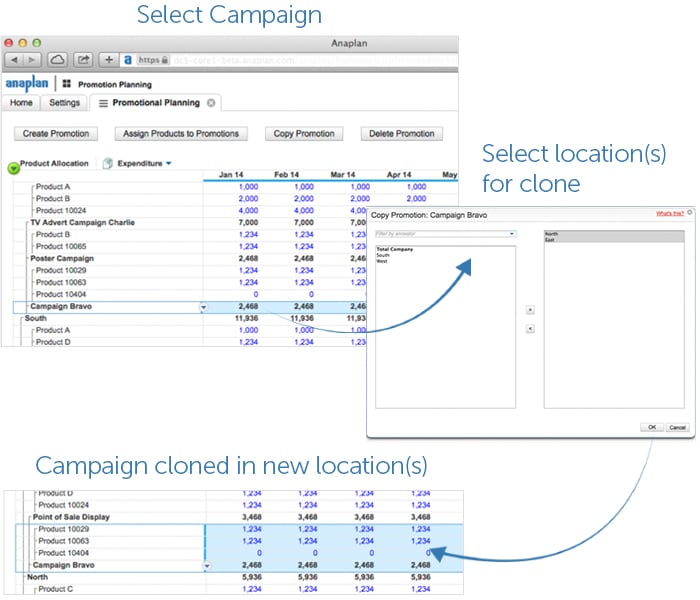Select the Promotional Planning tab
Screen dimensions: 700x600
[x=156, y=103]
